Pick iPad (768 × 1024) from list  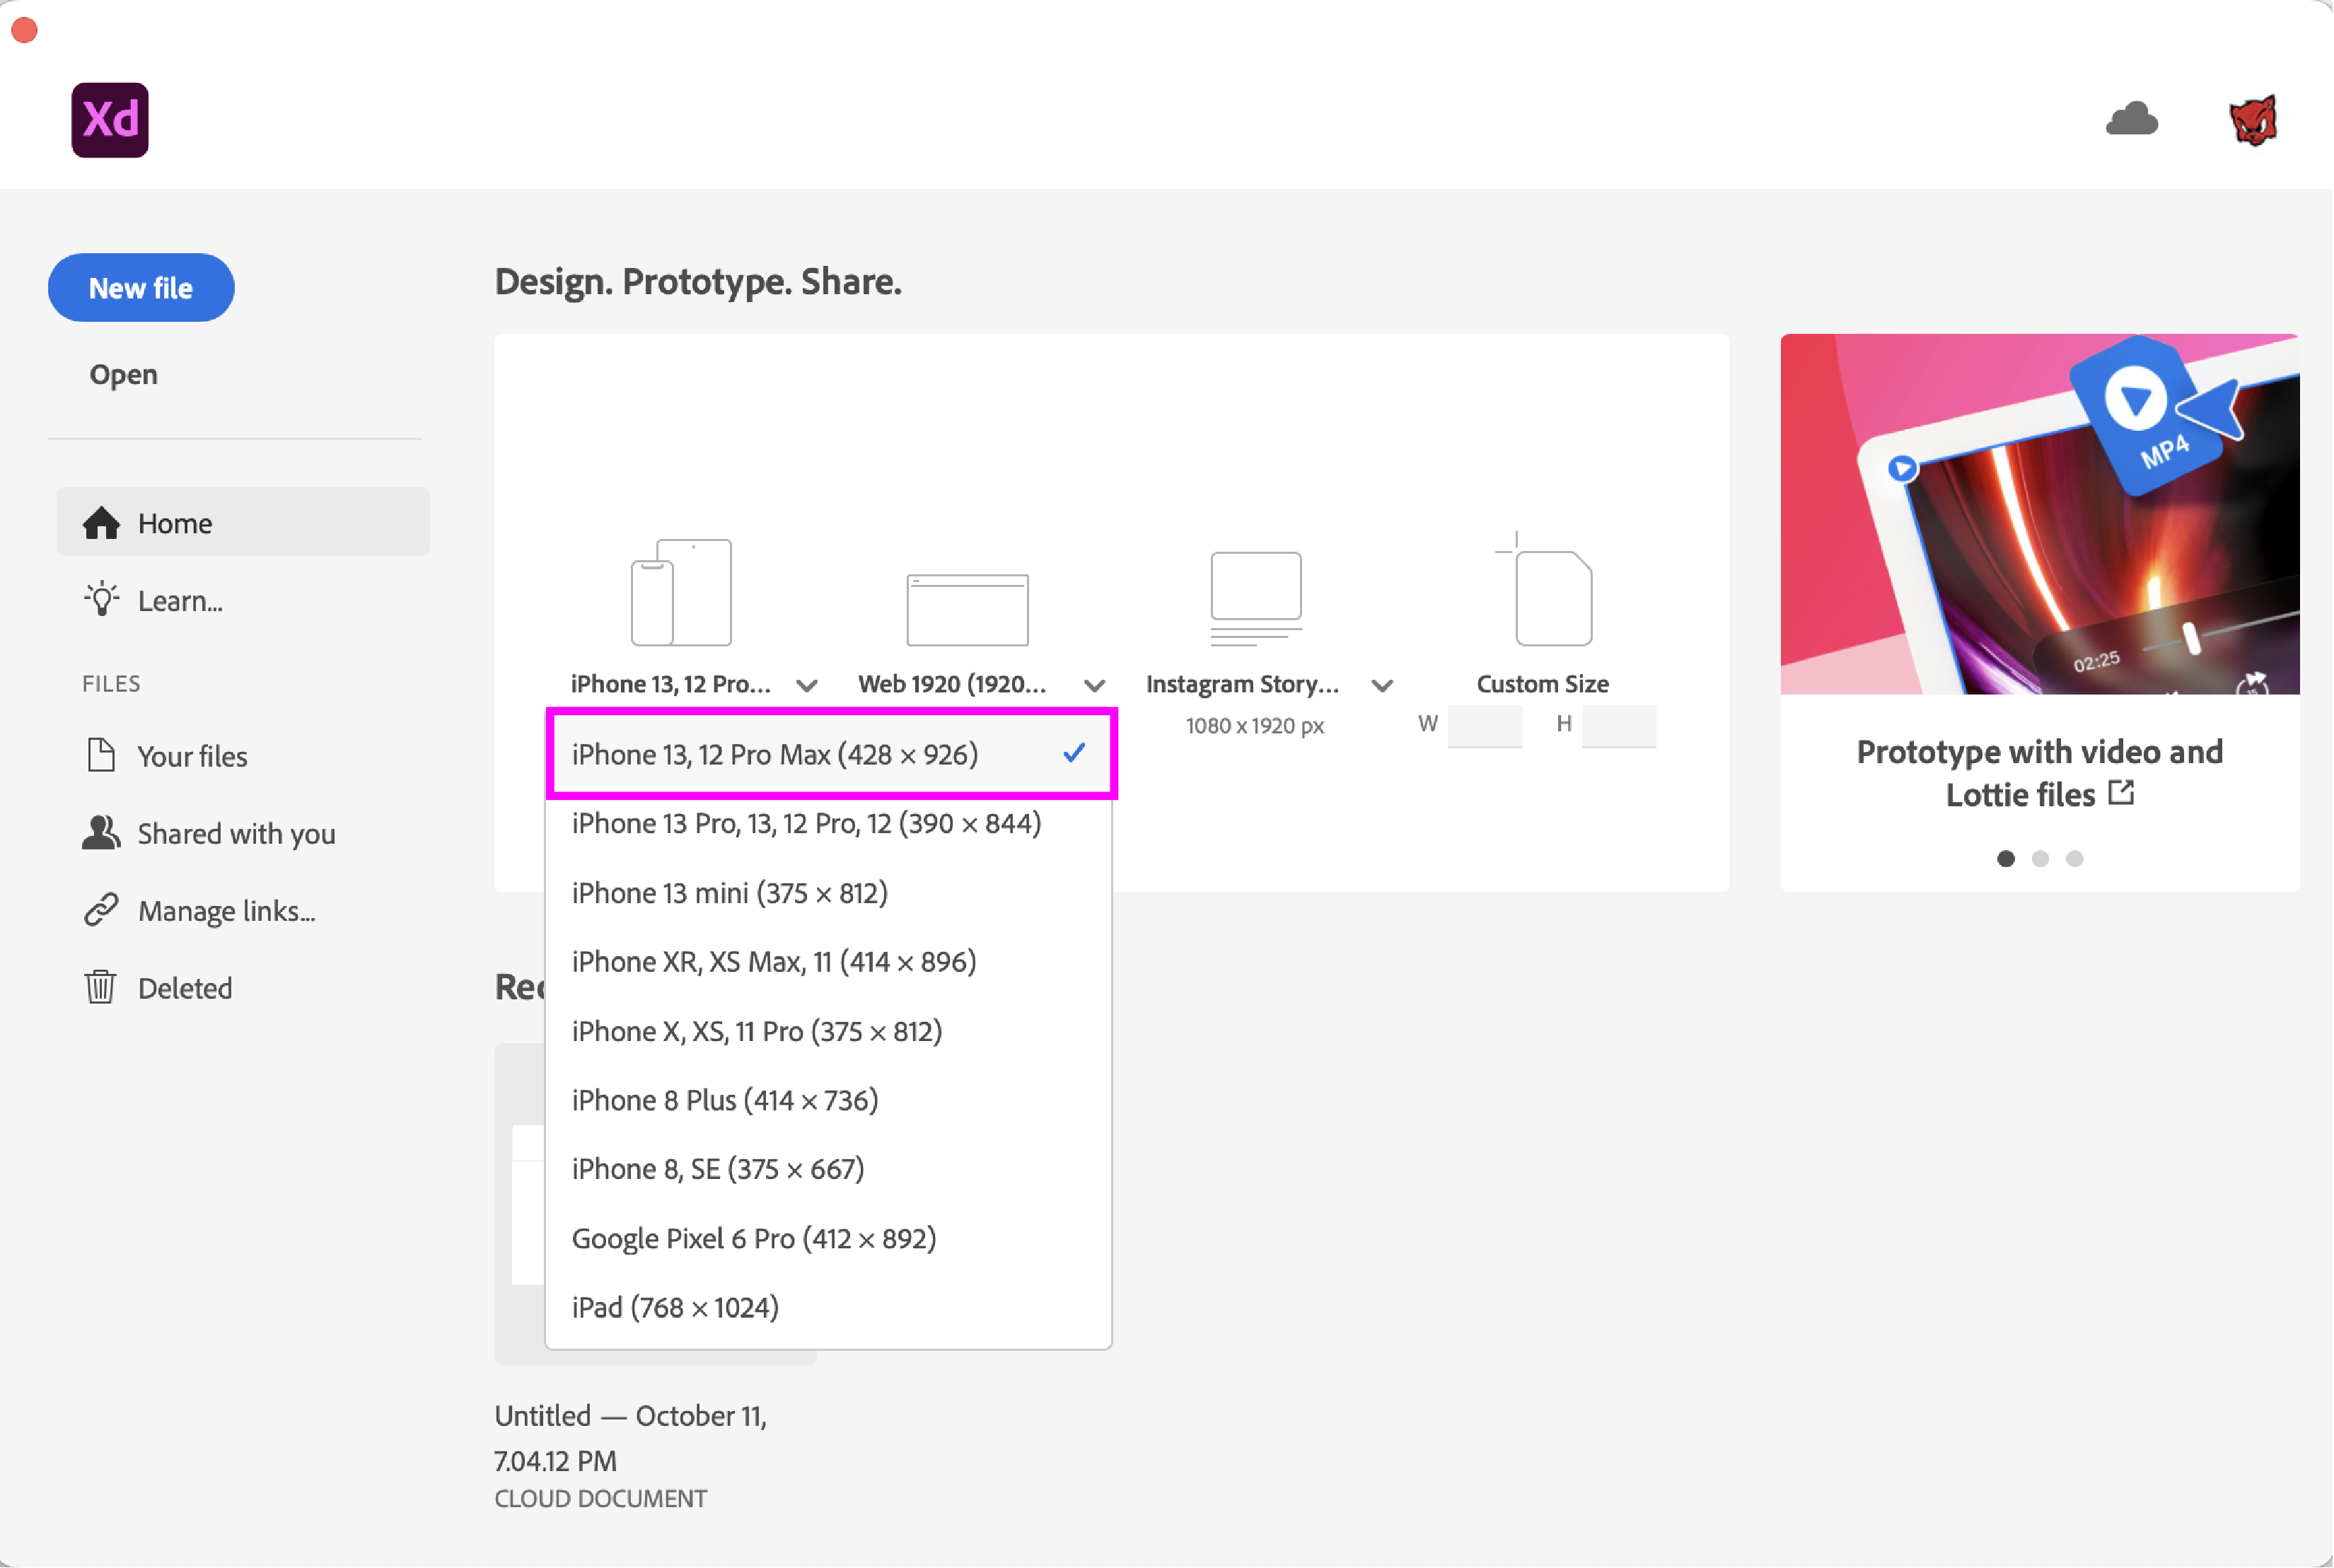(675, 1307)
